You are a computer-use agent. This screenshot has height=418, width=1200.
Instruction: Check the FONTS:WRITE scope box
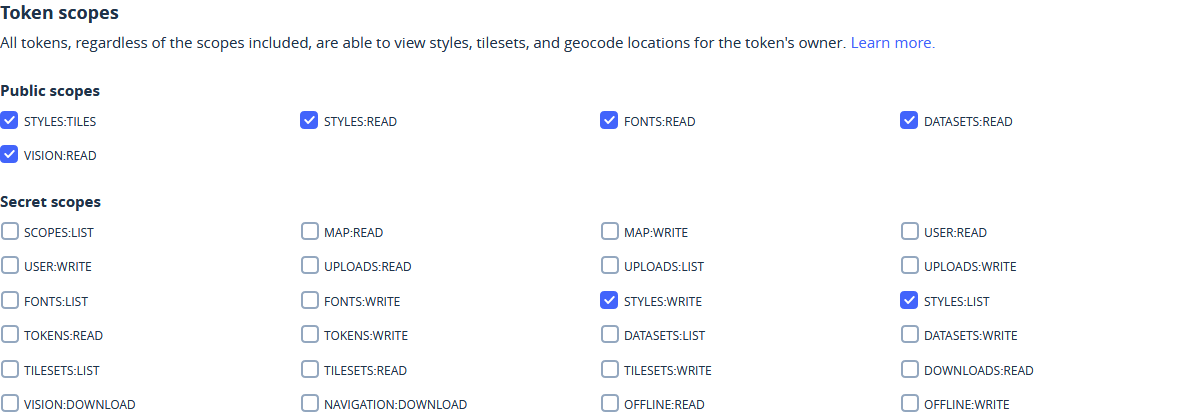tap(309, 300)
